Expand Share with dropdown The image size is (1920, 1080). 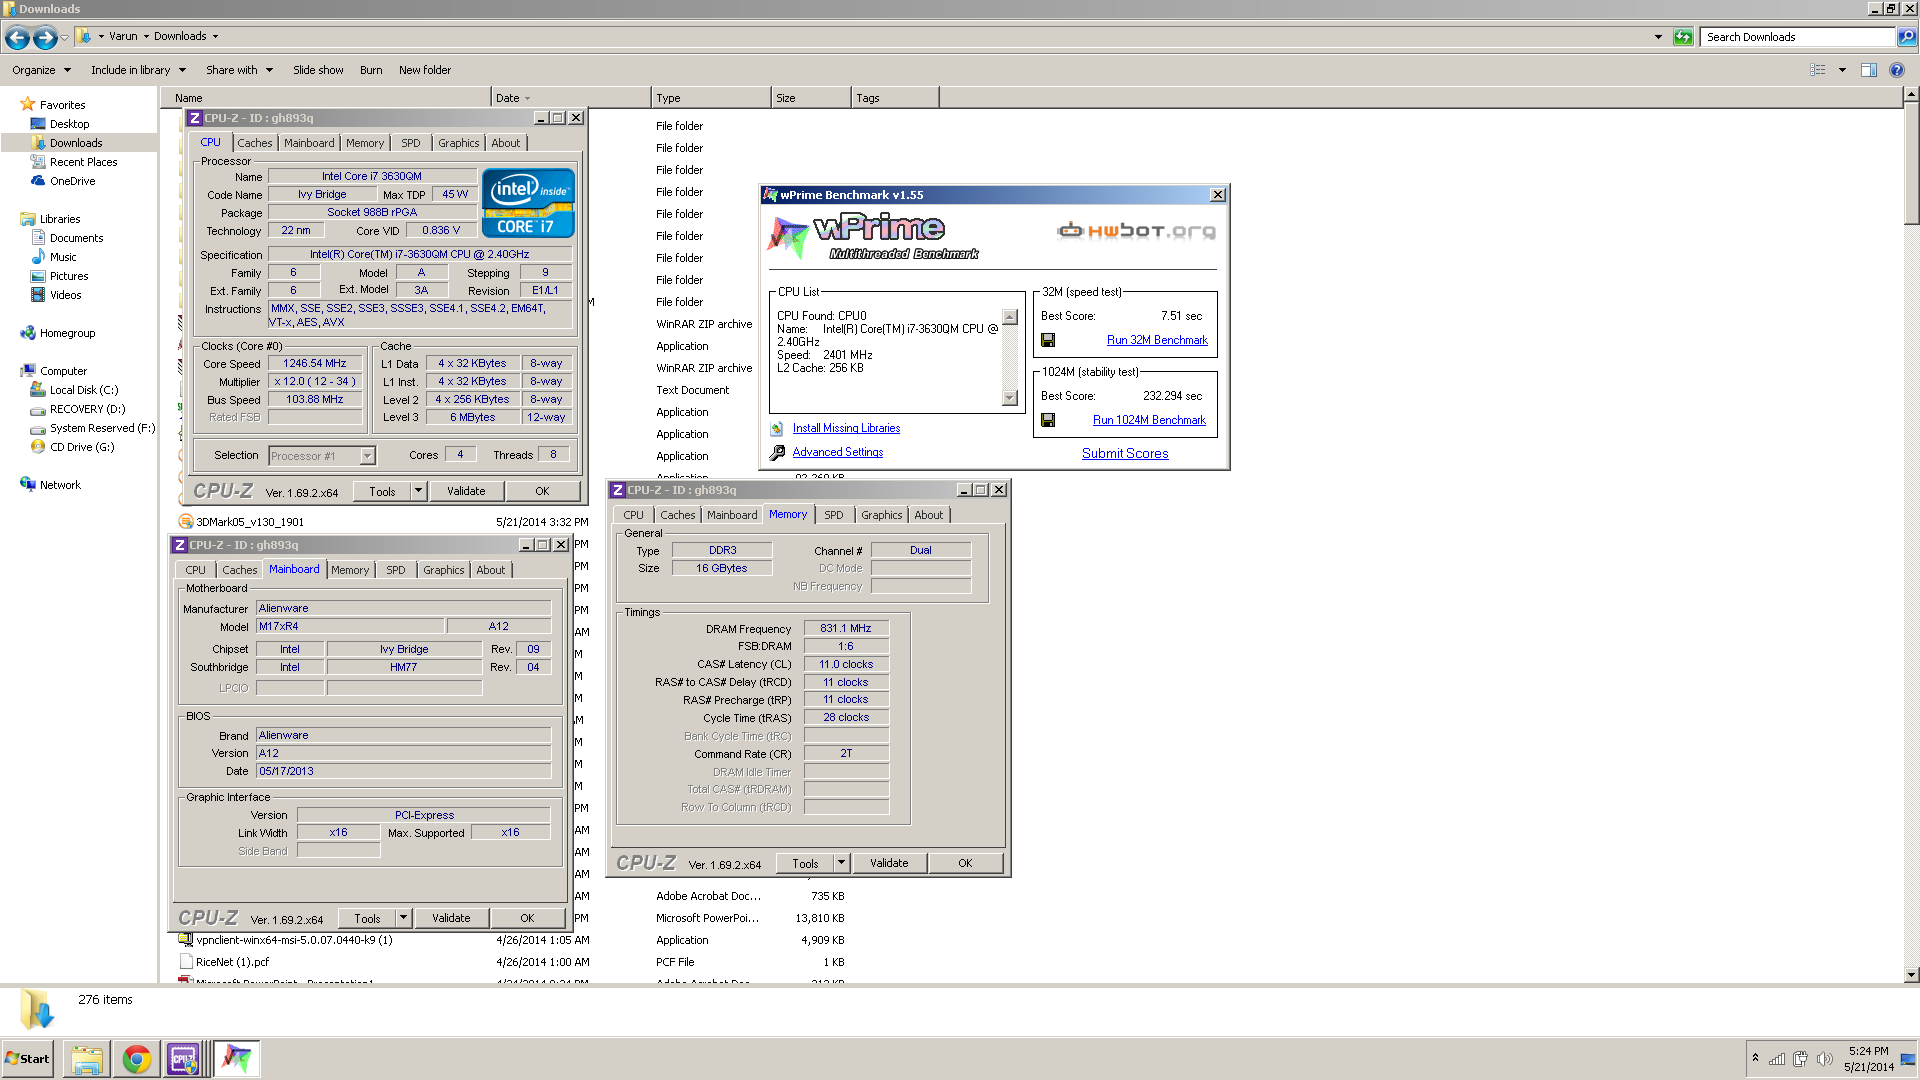(x=239, y=70)
